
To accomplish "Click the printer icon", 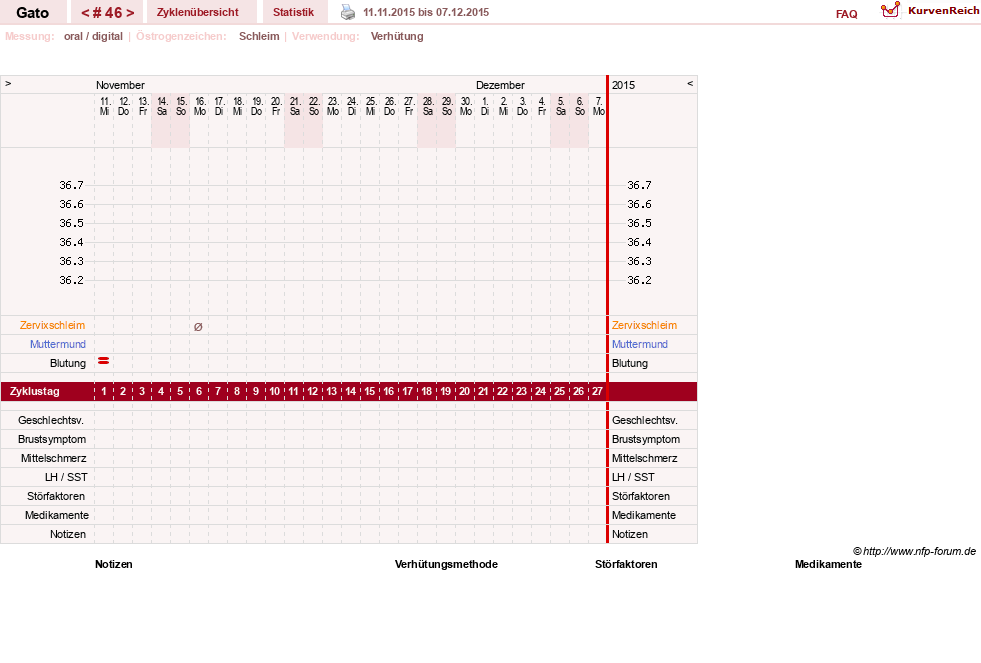I will [x=348, y=12].
